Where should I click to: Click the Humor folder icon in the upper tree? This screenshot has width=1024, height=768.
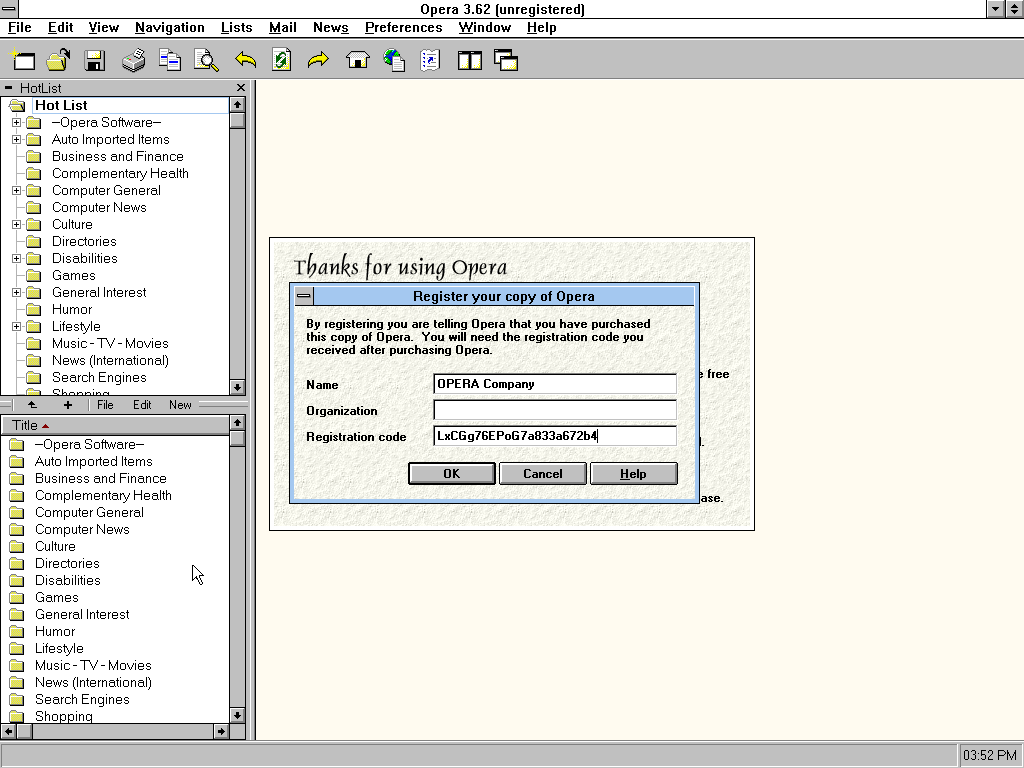(33, 310)
